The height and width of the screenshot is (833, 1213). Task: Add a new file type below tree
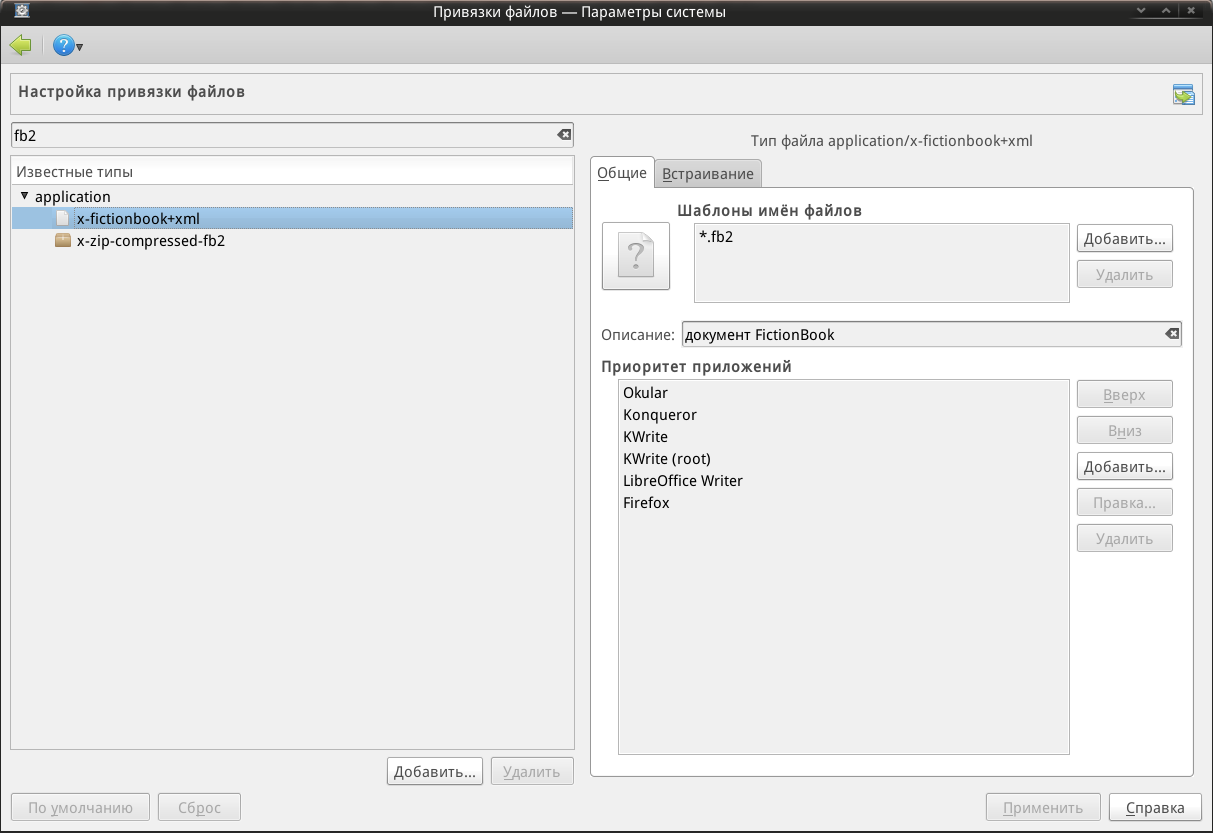(x=435, y=771)
